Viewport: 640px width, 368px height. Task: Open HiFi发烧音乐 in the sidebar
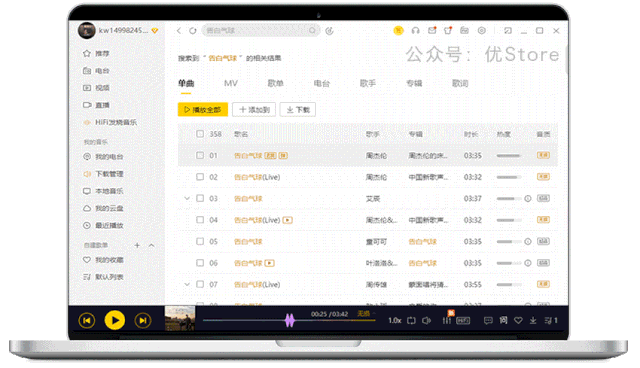110,122
